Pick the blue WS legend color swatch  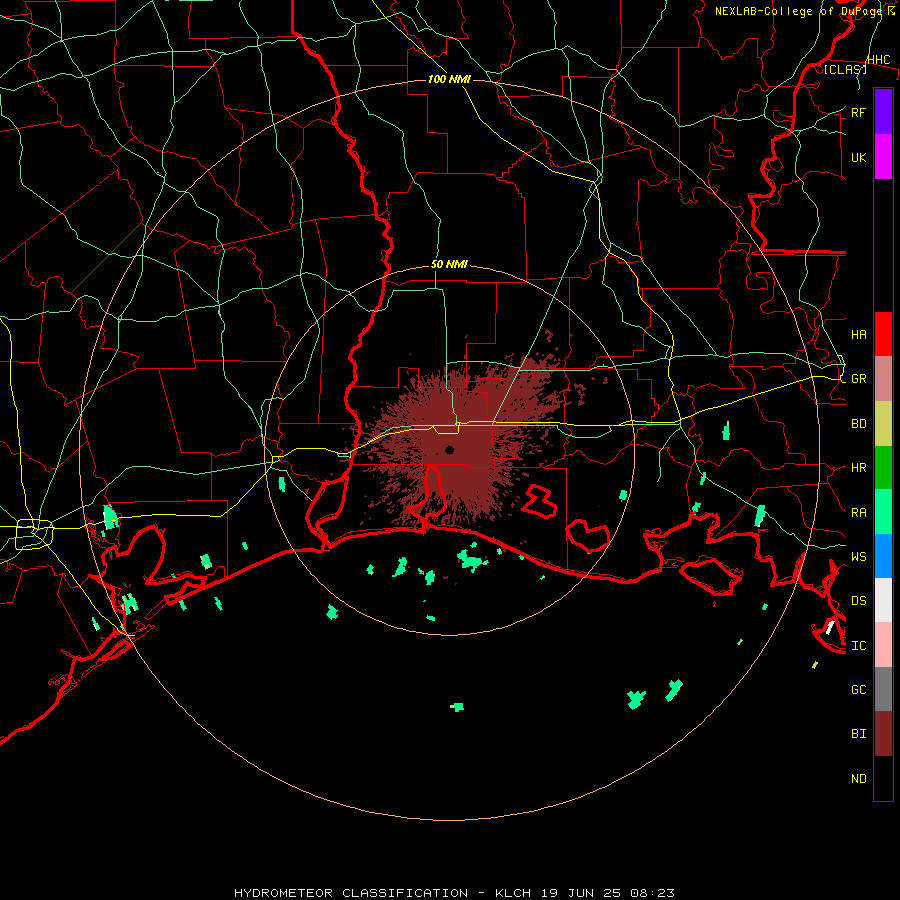tap(883, 556)
